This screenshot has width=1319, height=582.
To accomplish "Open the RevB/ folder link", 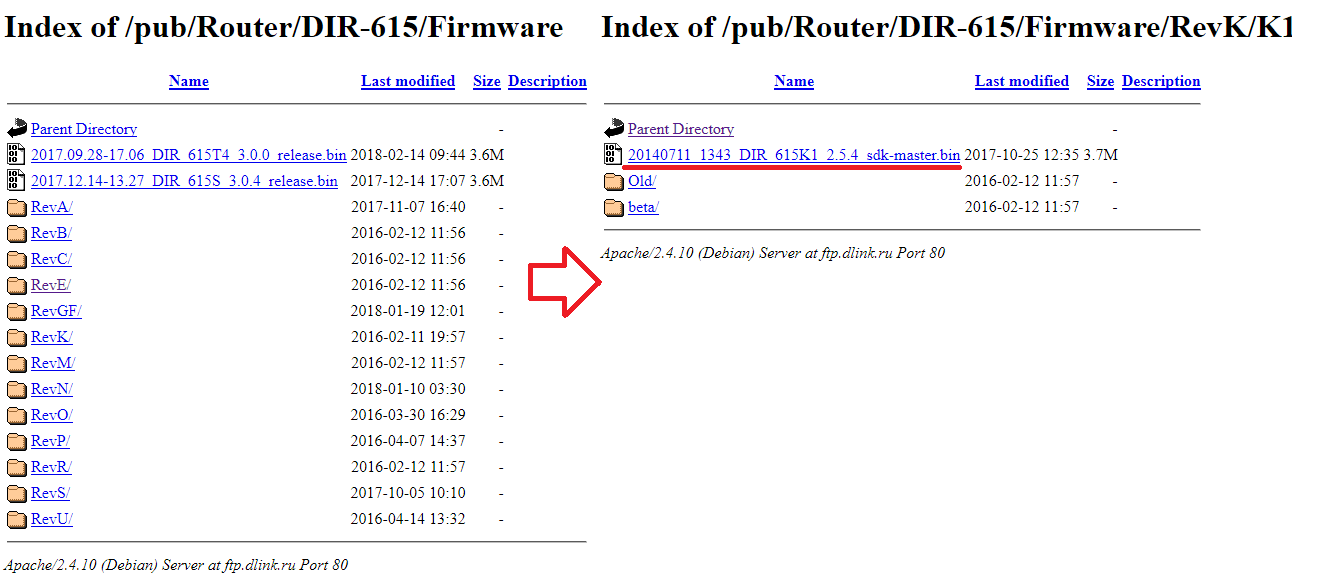I will 51,233.
